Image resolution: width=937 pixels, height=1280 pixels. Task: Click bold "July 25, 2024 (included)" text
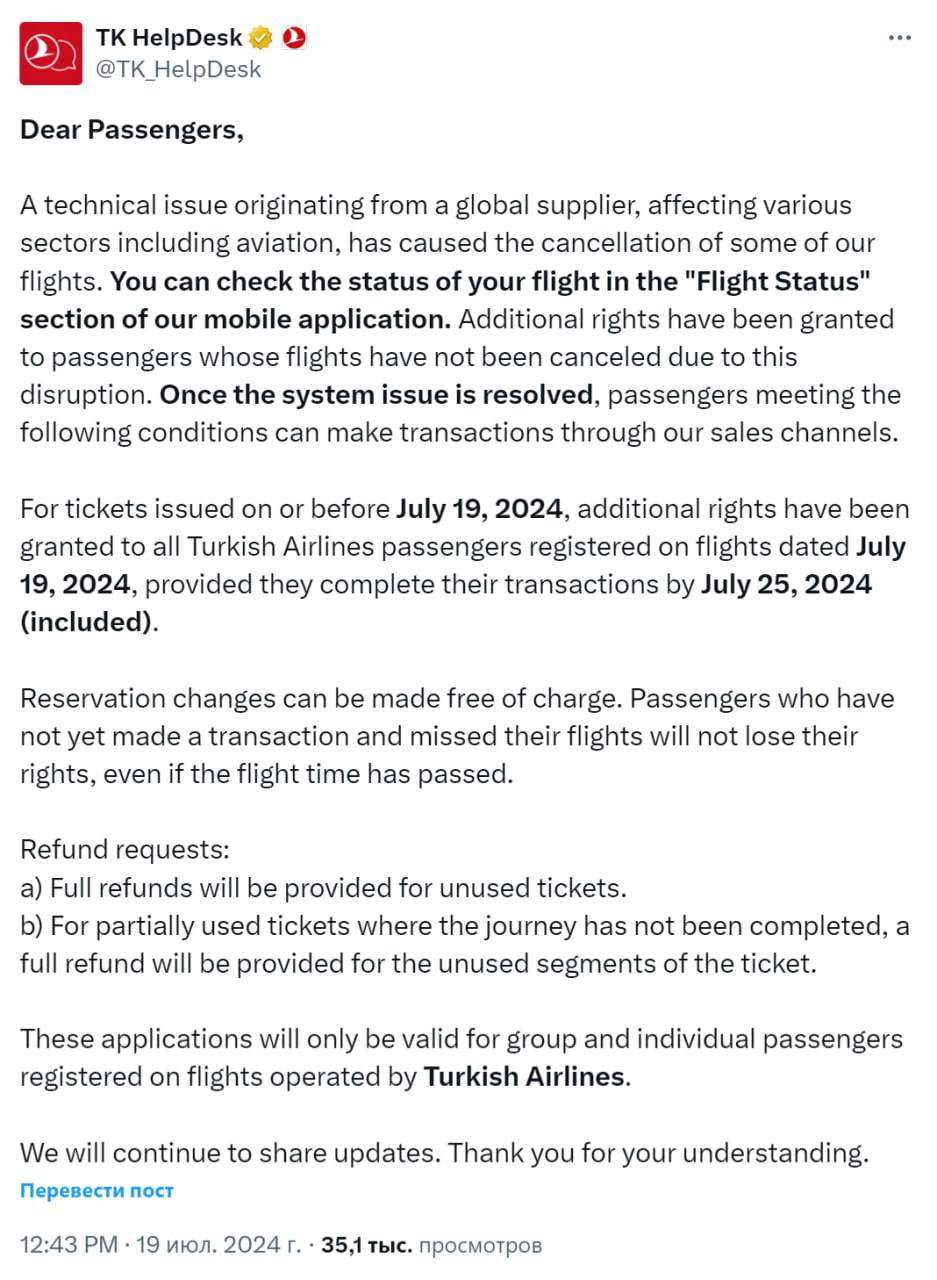click(785, 585)
